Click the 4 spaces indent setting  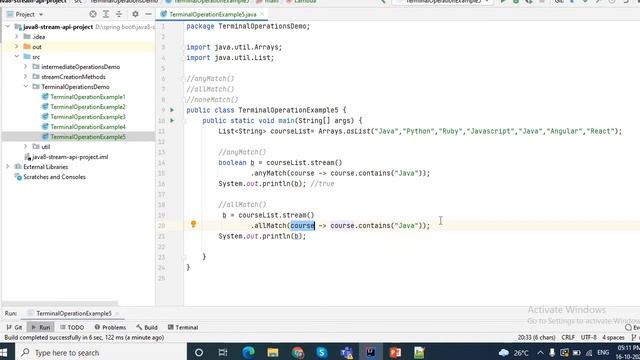coord(613,338)
